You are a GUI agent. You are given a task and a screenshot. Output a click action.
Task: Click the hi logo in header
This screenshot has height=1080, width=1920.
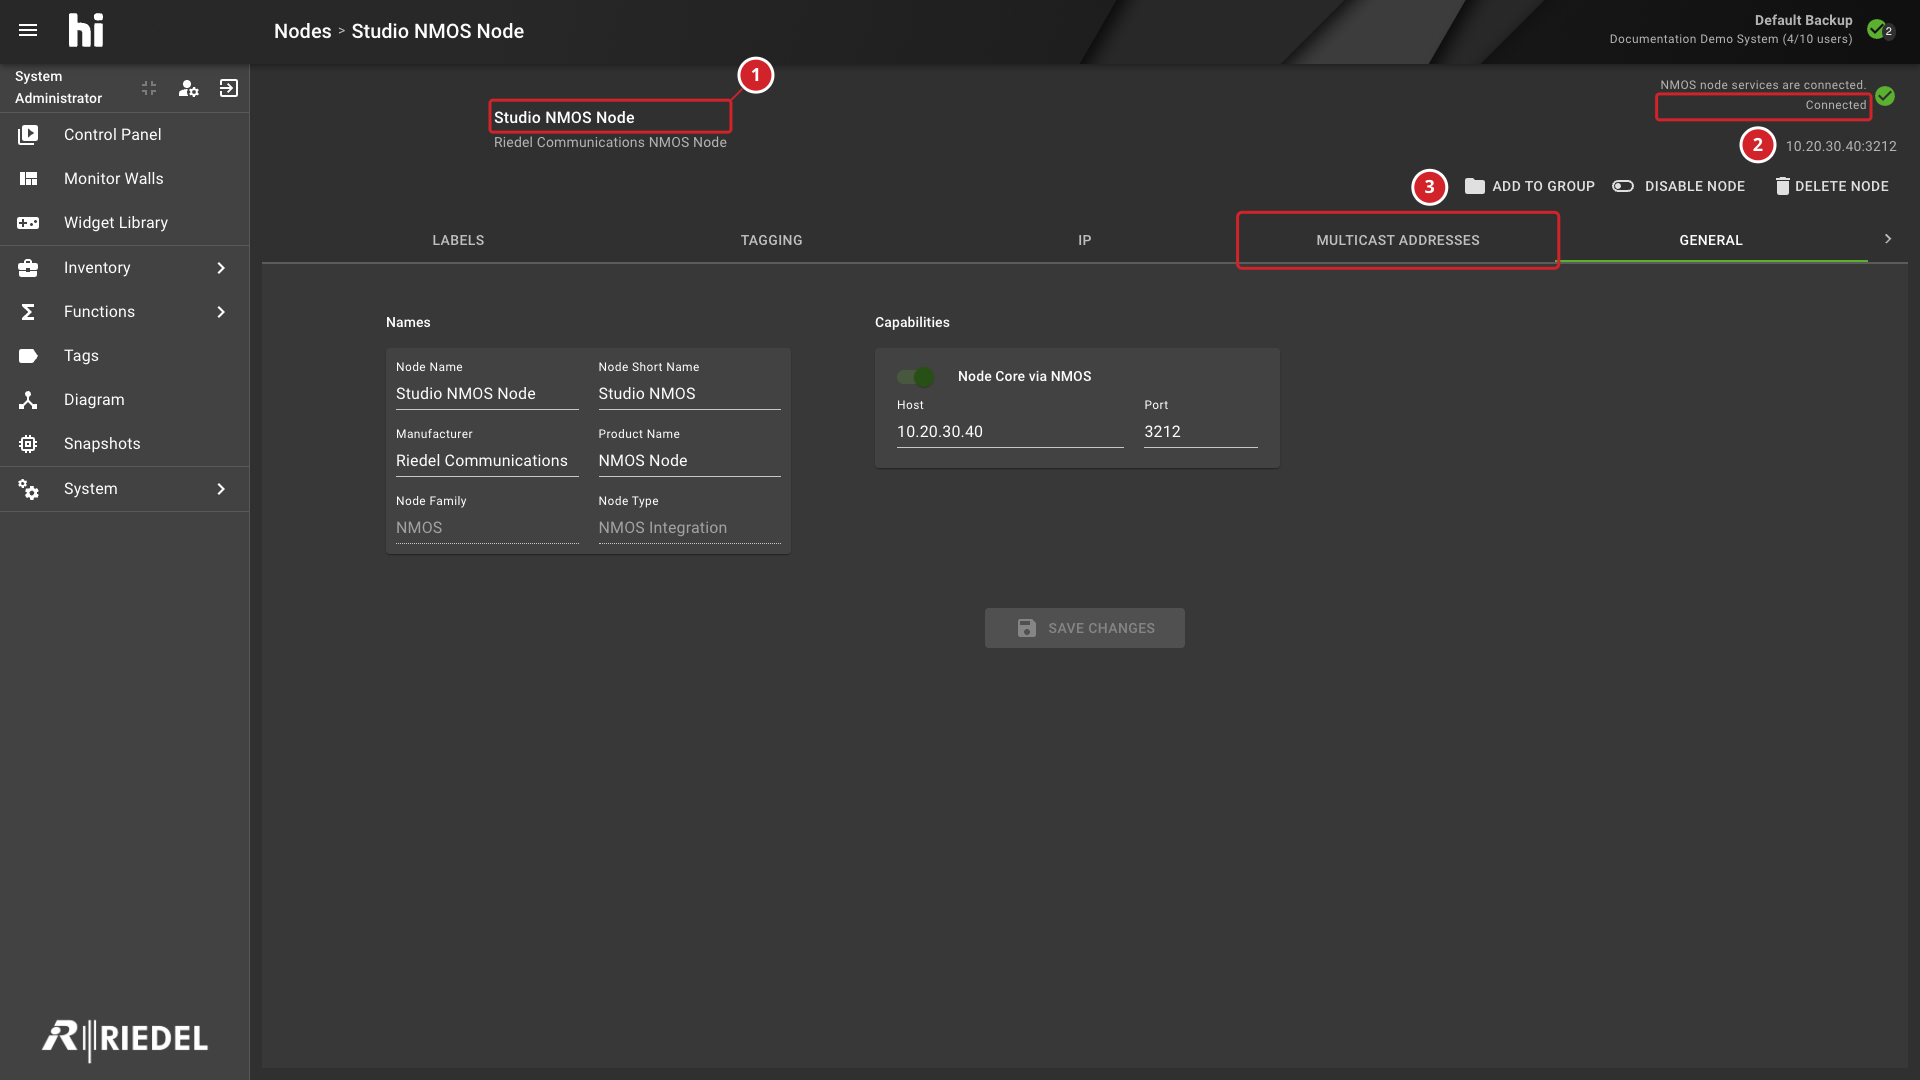[x=86, y=30]
